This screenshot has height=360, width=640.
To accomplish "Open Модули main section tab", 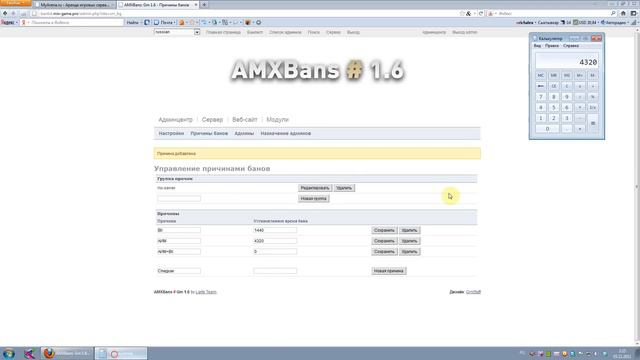I will (x=277, y=120).
